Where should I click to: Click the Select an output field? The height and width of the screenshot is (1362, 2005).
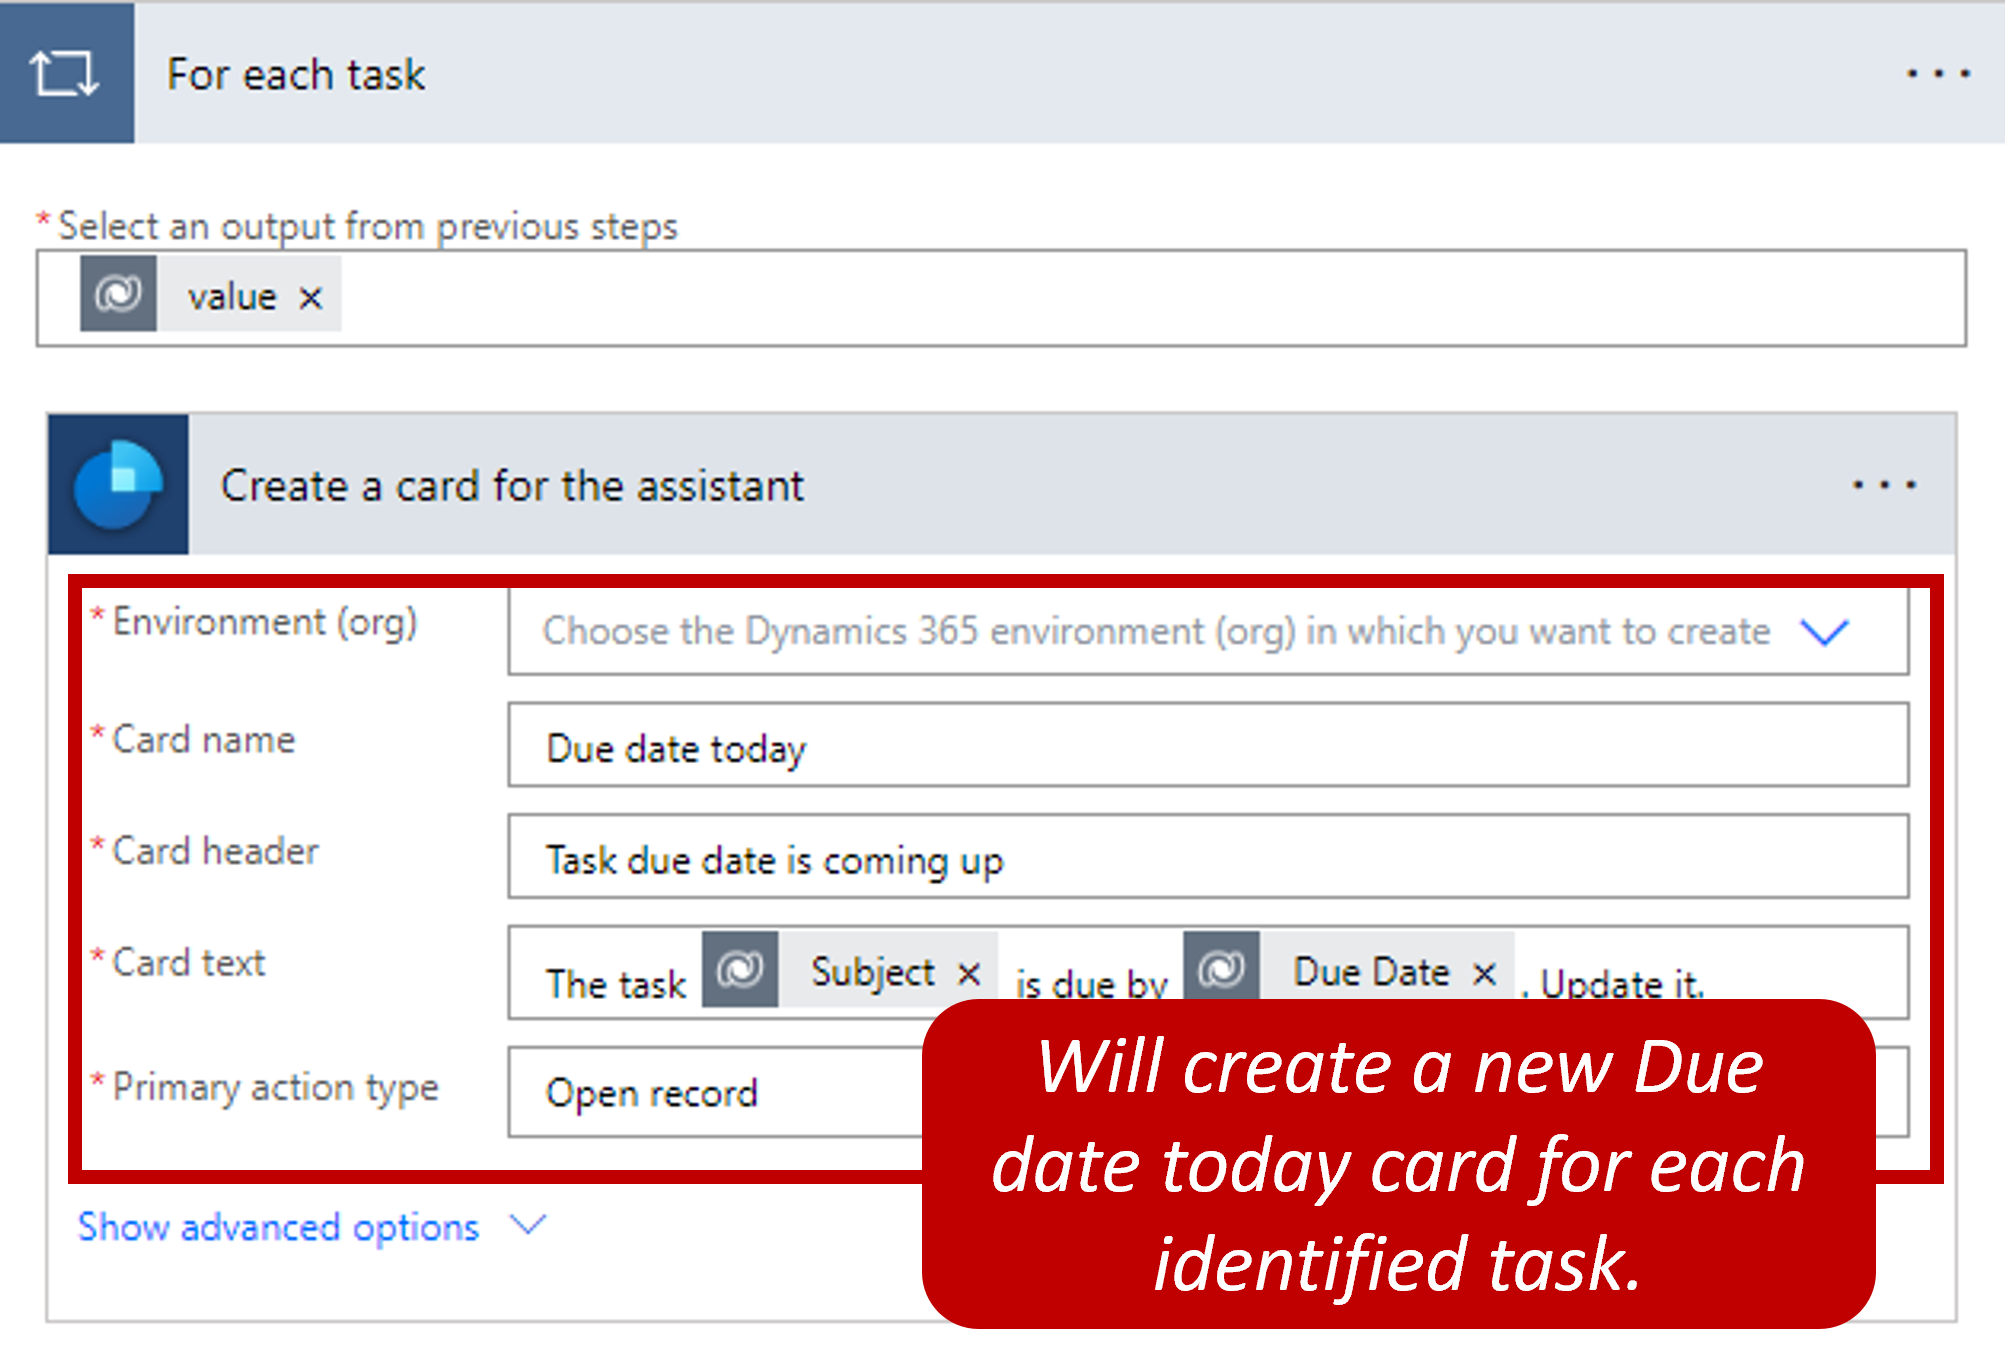coord(1001,298)
